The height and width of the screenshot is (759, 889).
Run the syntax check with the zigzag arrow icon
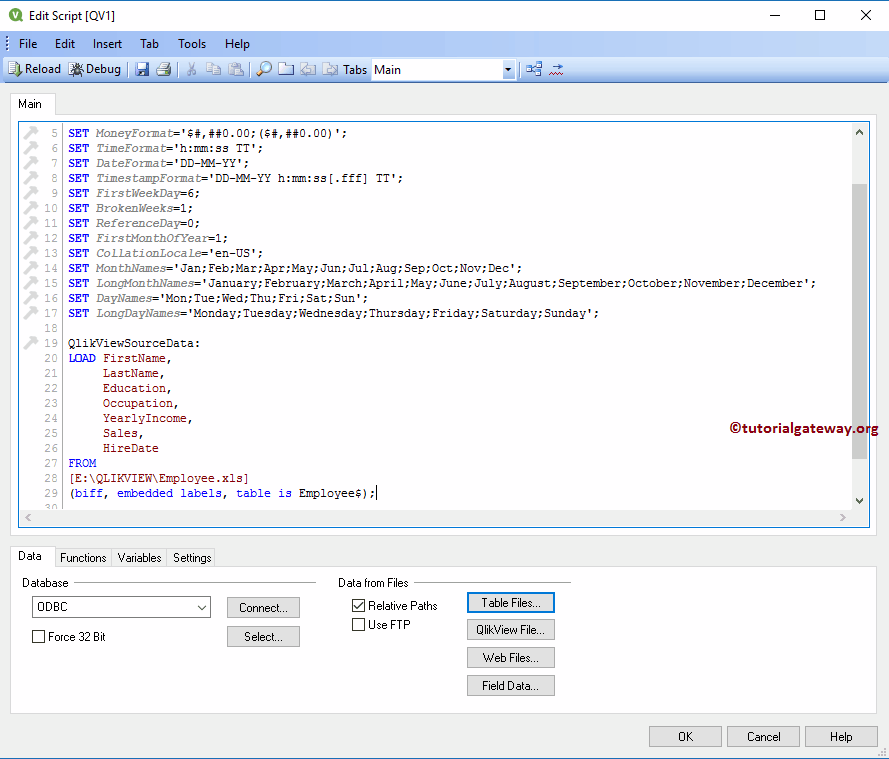point(556,68)
